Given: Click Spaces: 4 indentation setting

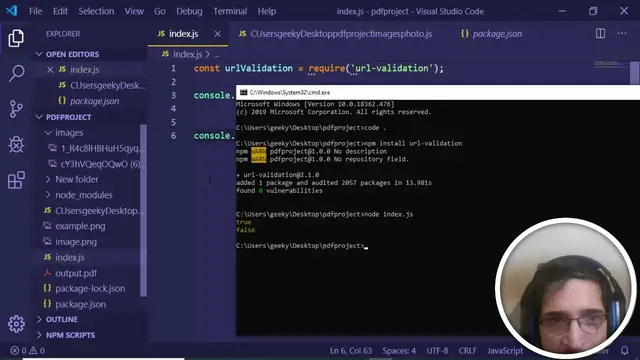Looking at the screenshot, I should coord(399,351).
